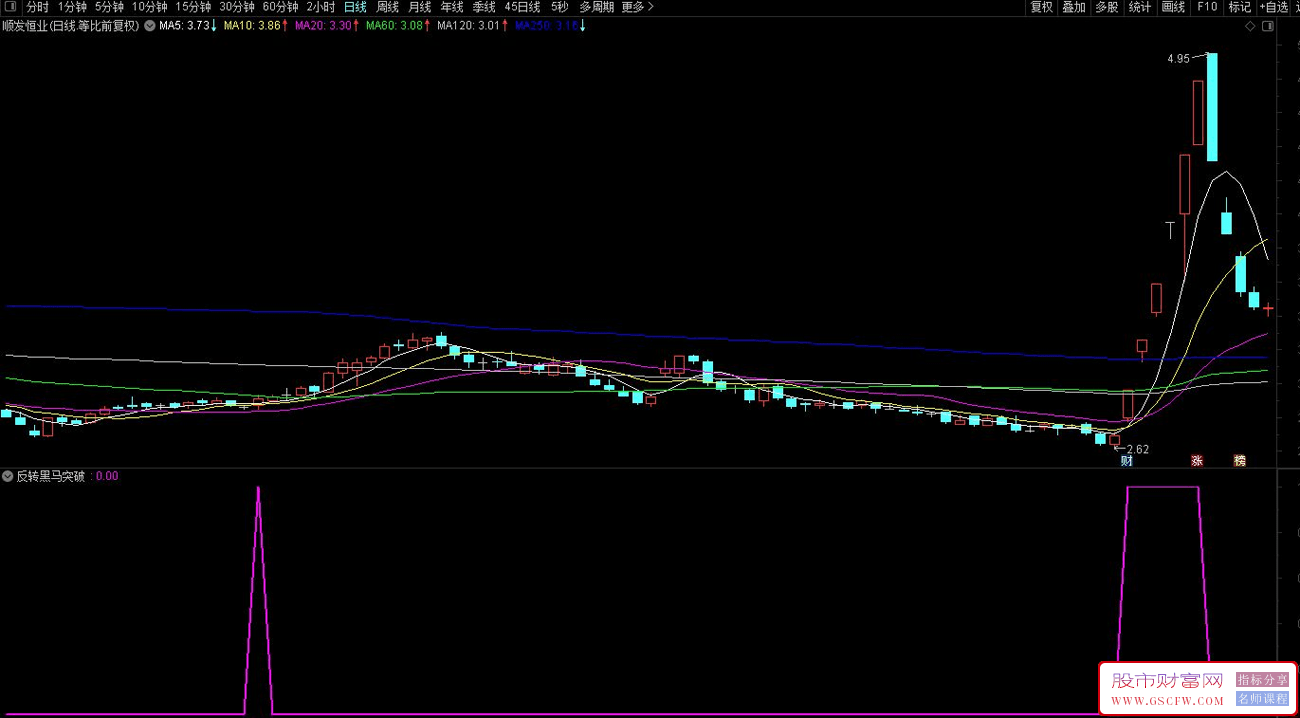Expand the 反转黑马突破 indicator dropdown arrow
The image size is (1300, 718).
click(x=8, y=476)
